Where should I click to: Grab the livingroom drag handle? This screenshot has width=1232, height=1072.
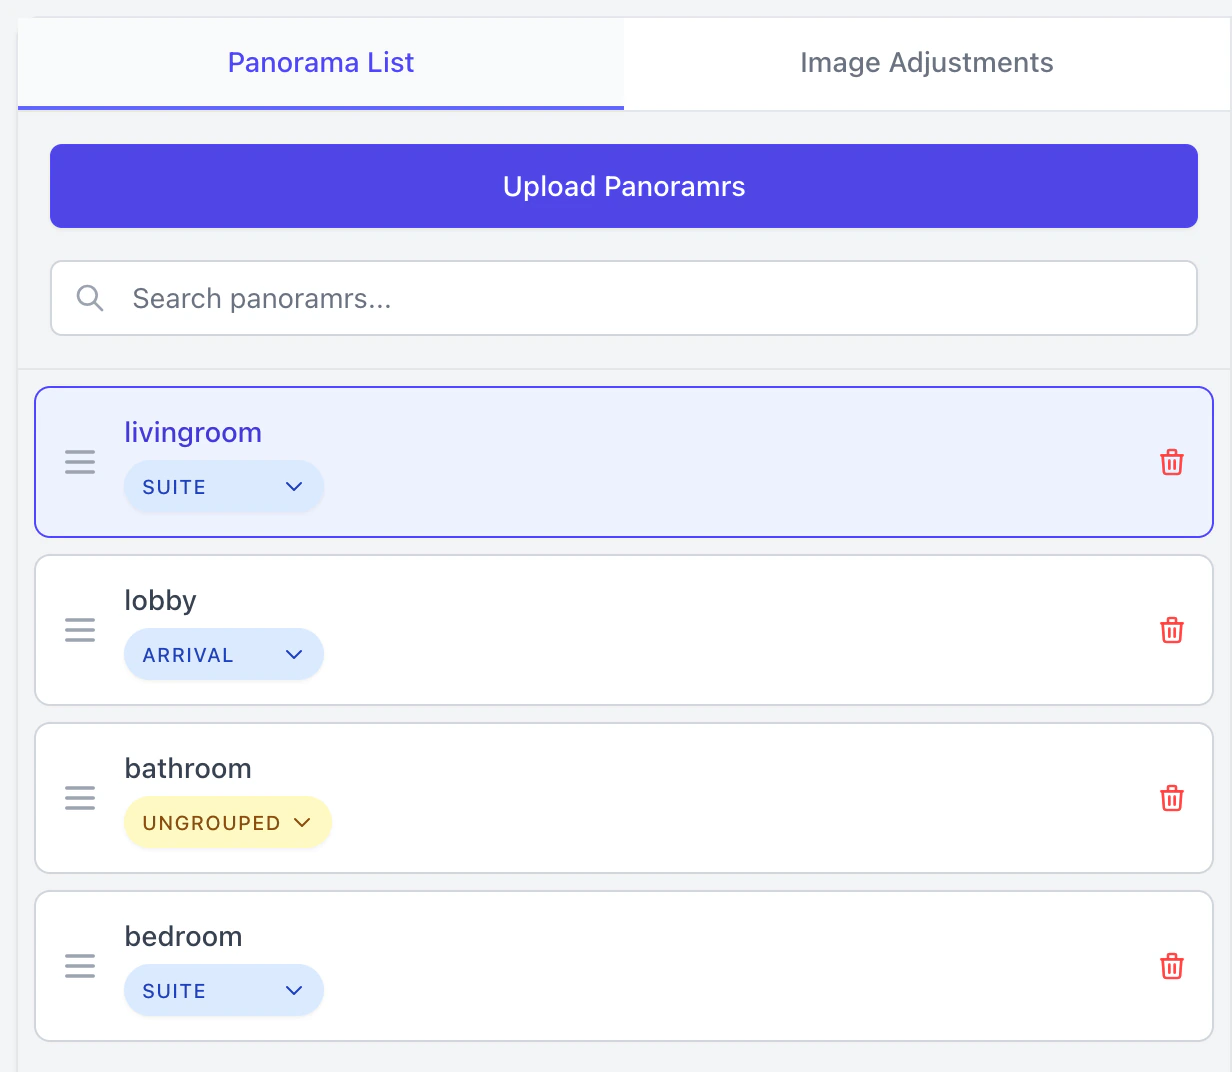[80, 462]
